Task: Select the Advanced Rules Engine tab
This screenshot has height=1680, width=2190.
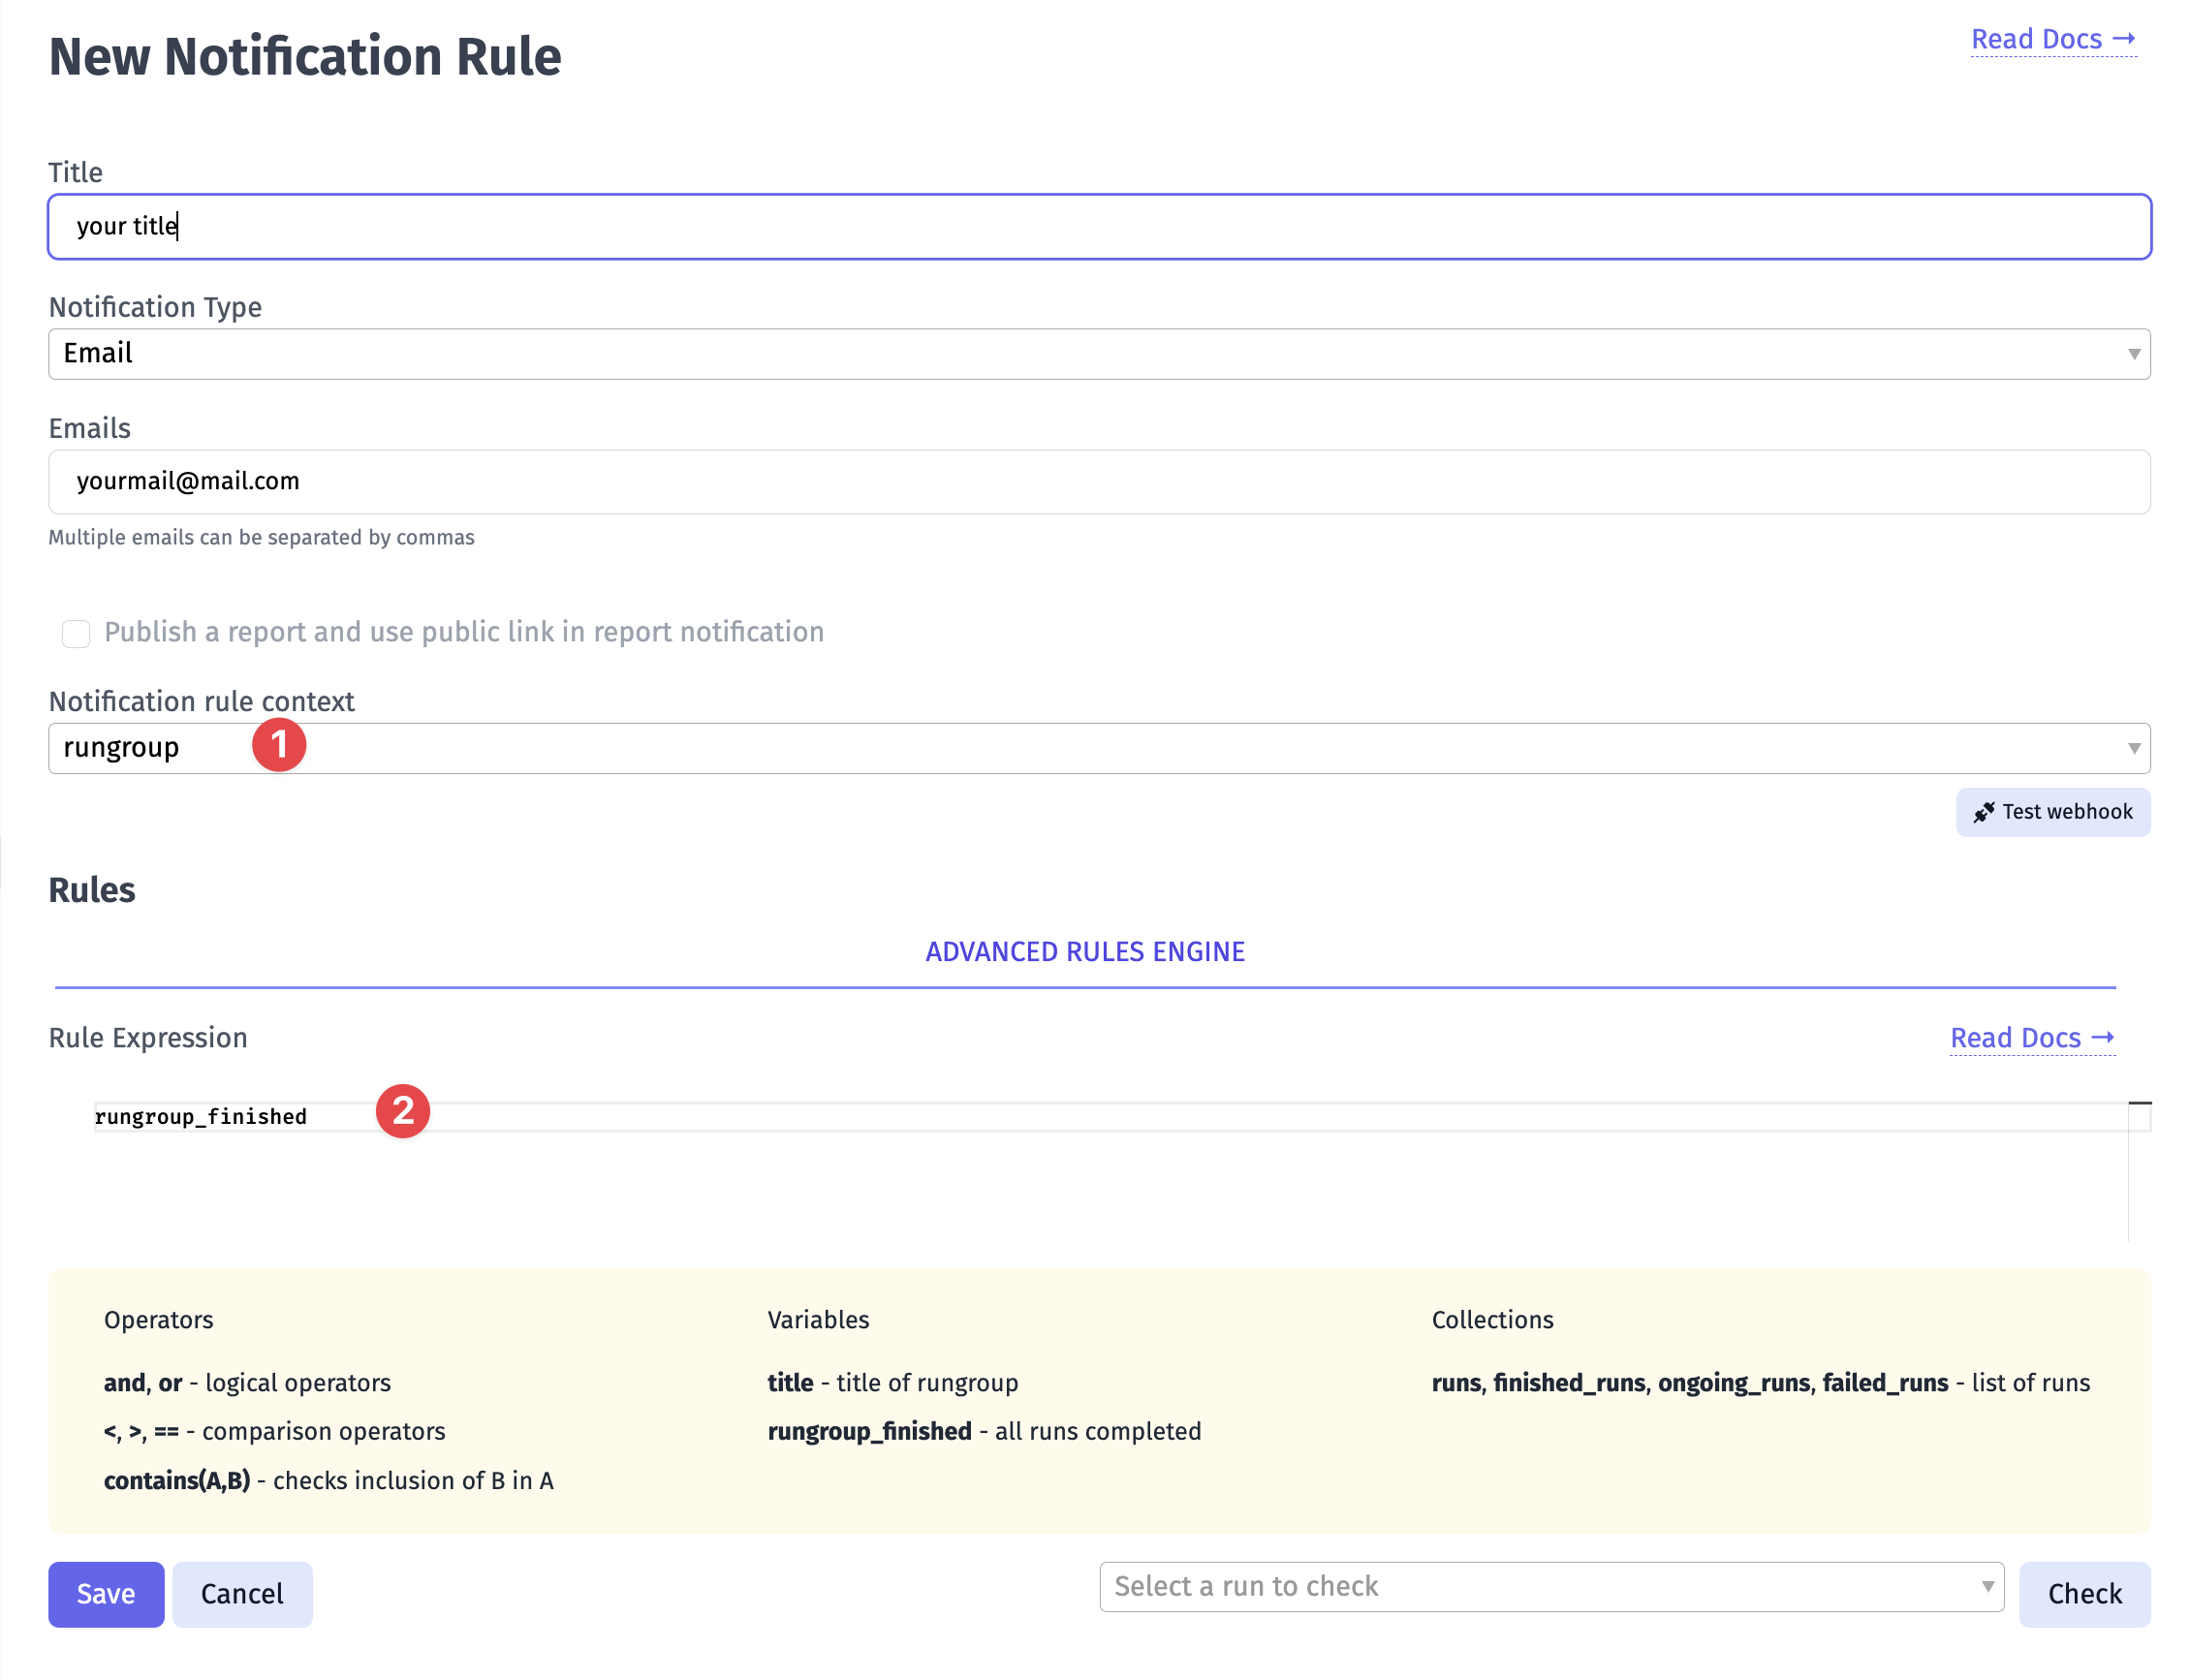Action: 1085,952
